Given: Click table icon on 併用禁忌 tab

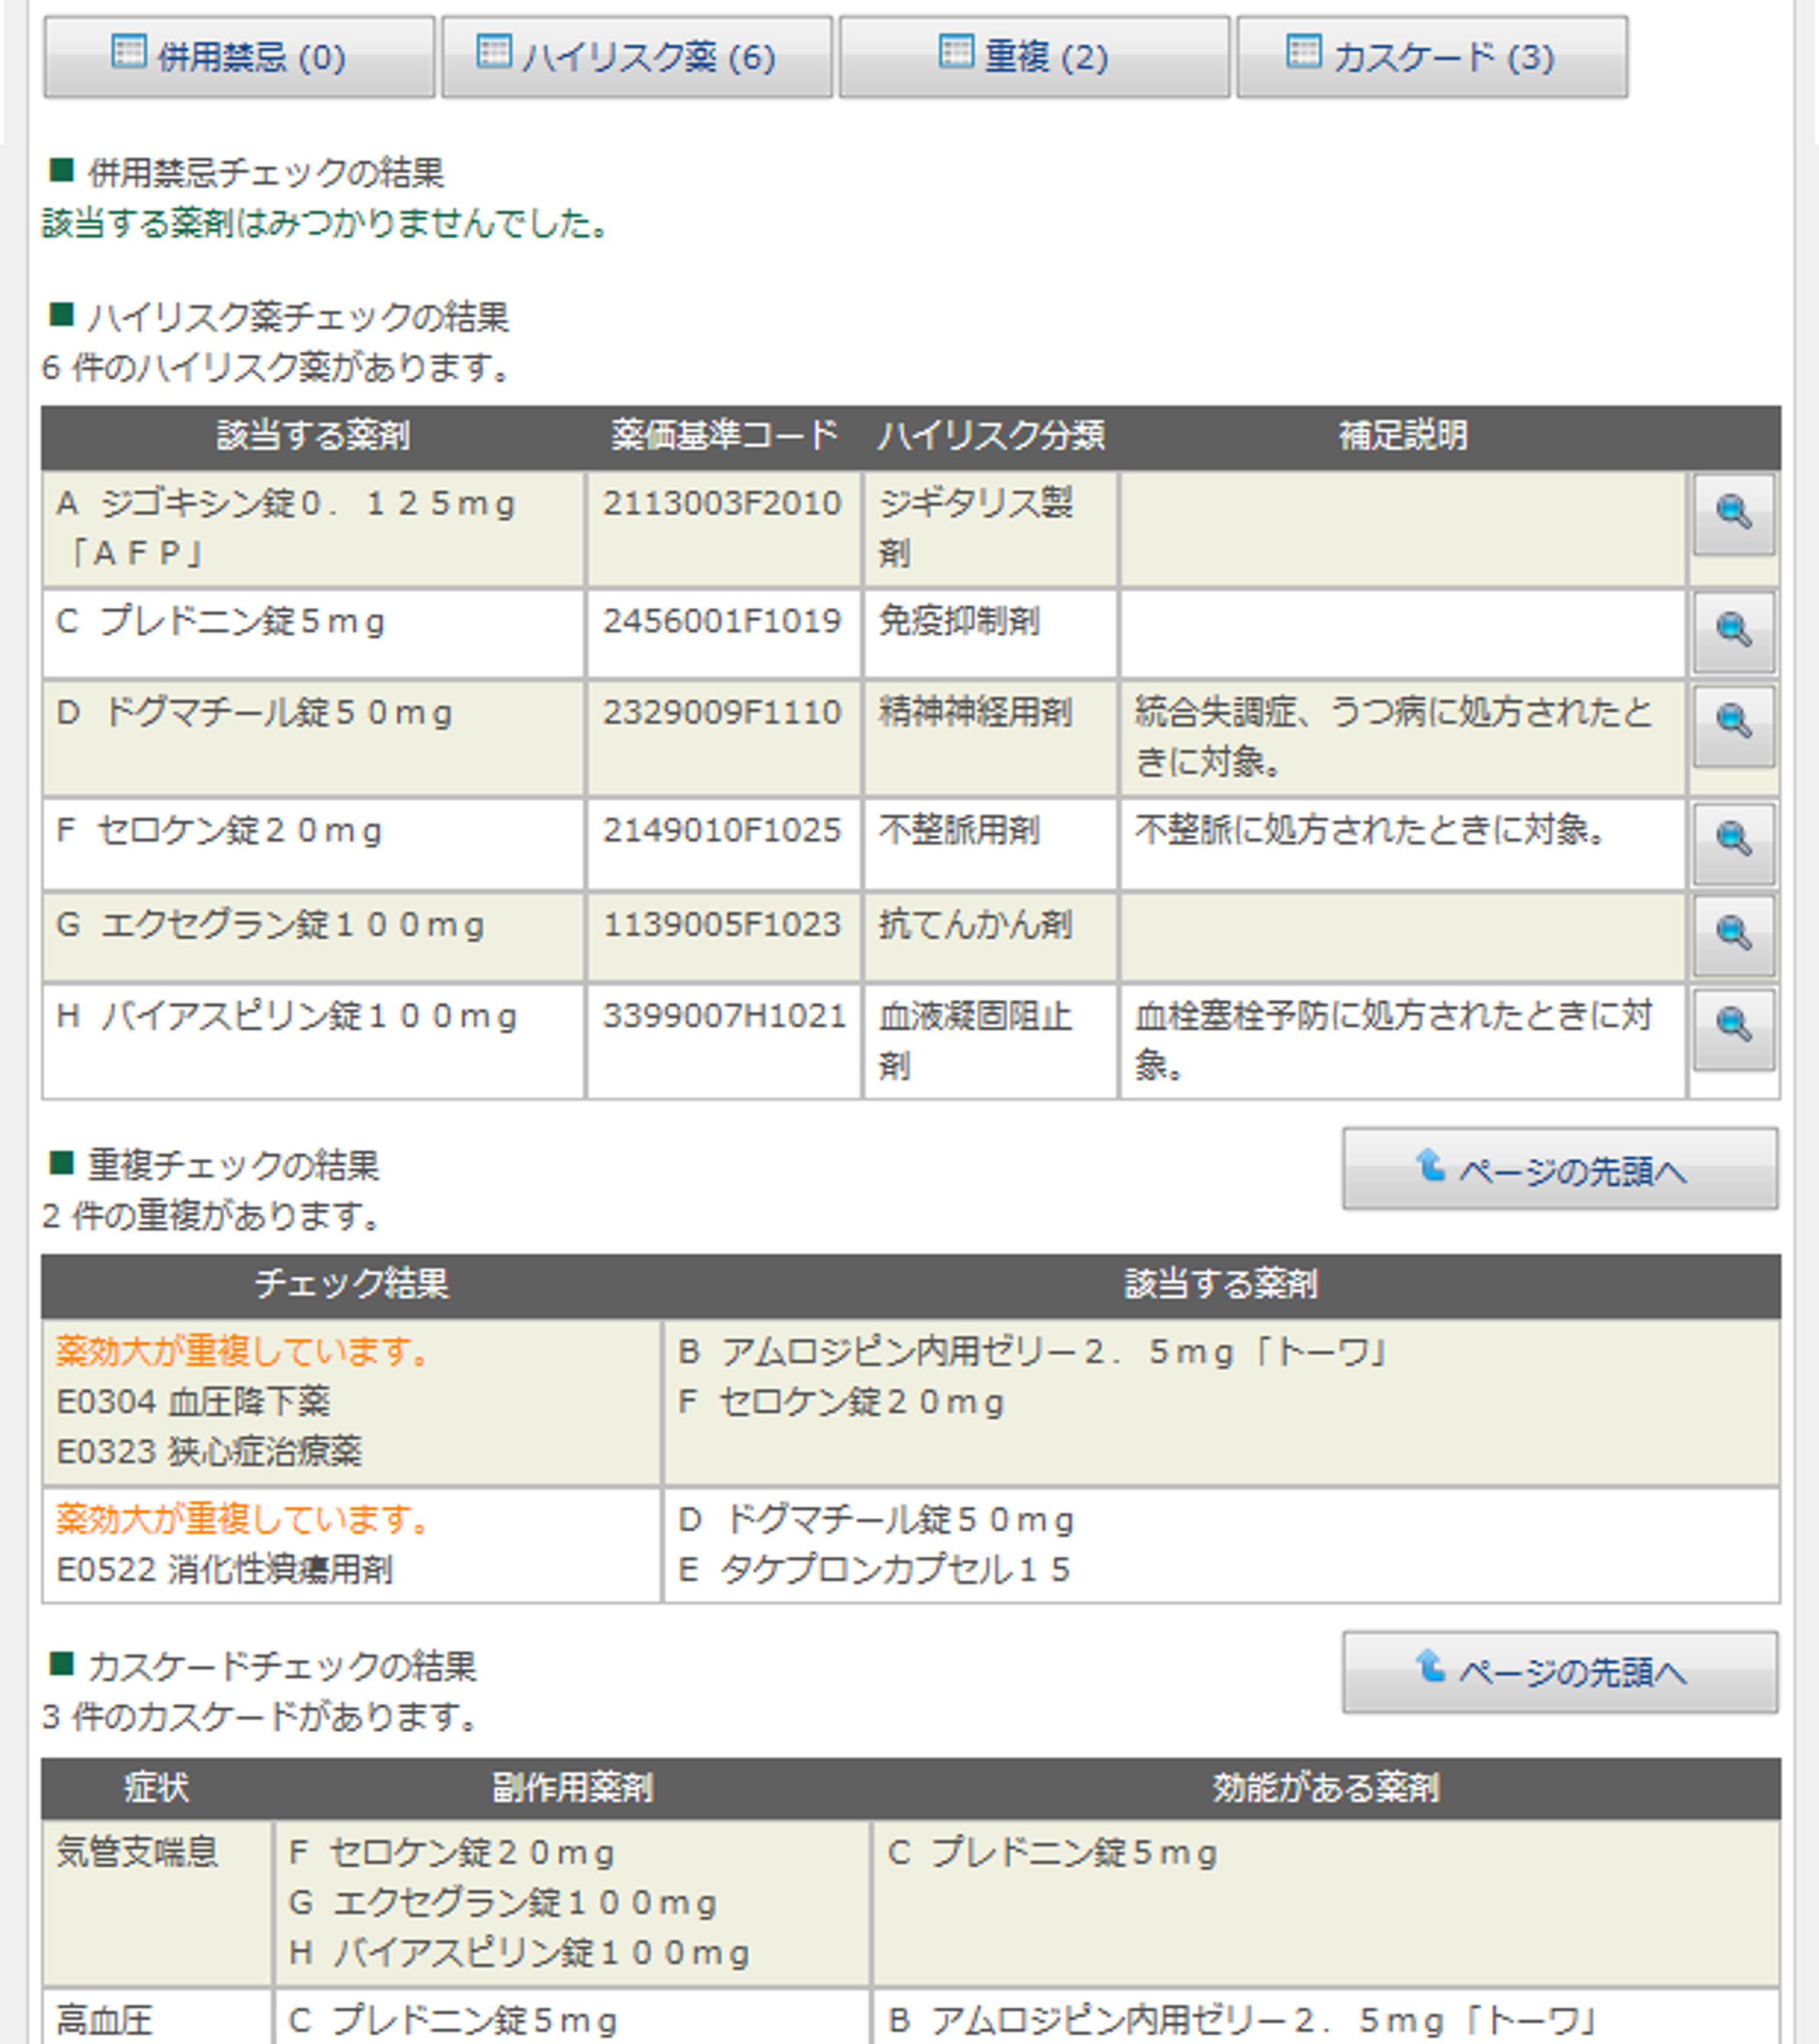Looking at the screenshot, I should 129,51.
